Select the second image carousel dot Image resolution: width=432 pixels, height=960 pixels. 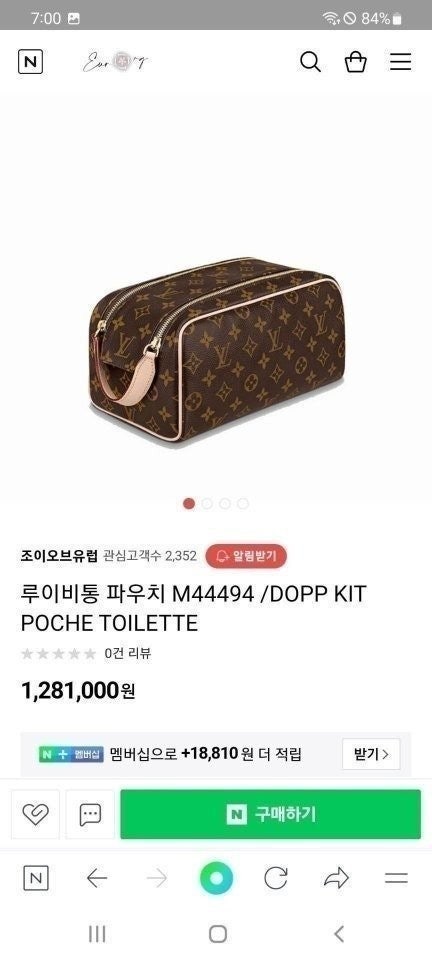207,503
